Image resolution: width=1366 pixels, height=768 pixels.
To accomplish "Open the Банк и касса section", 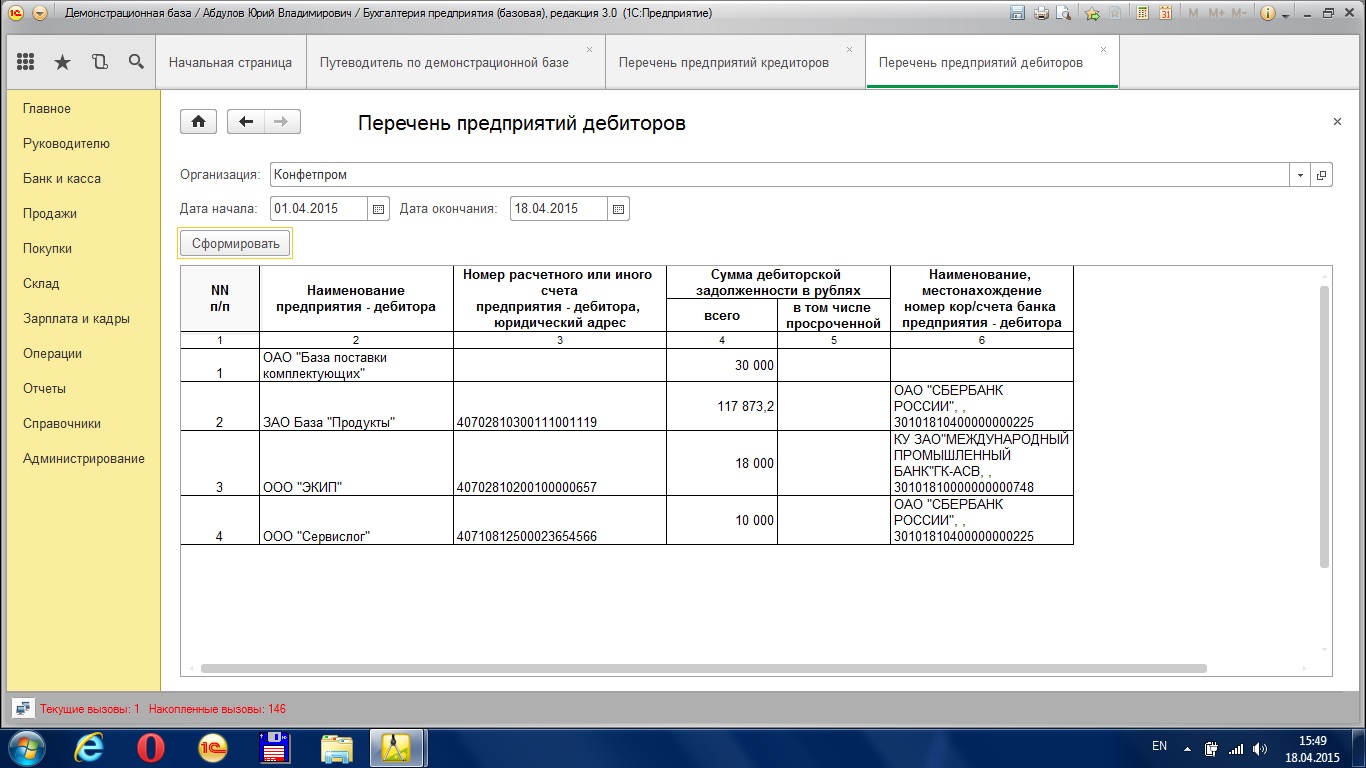I will [62, 178].
